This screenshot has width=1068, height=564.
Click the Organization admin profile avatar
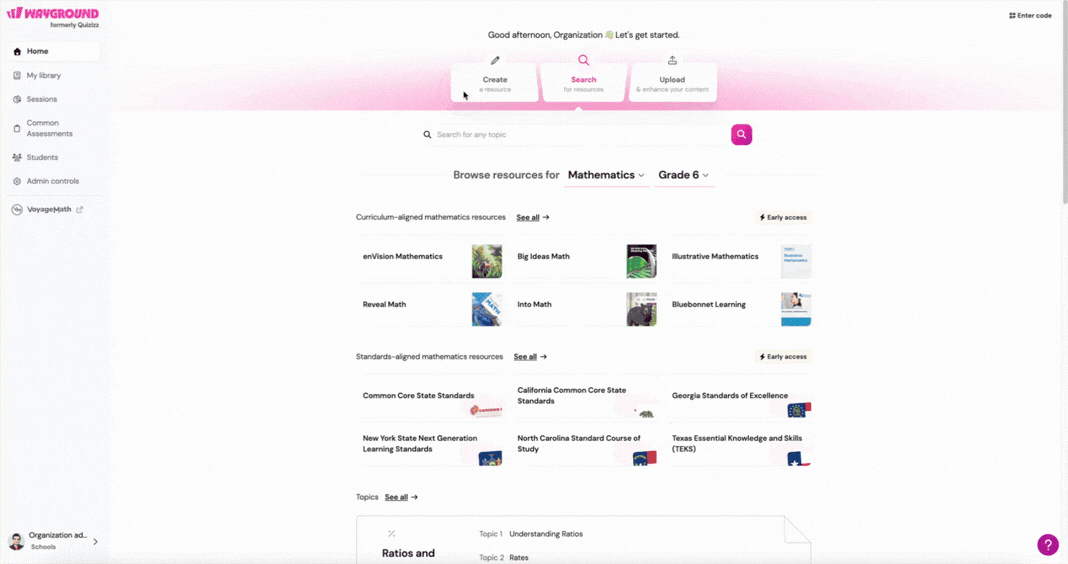pyautogui.click(x=16, y=542)
